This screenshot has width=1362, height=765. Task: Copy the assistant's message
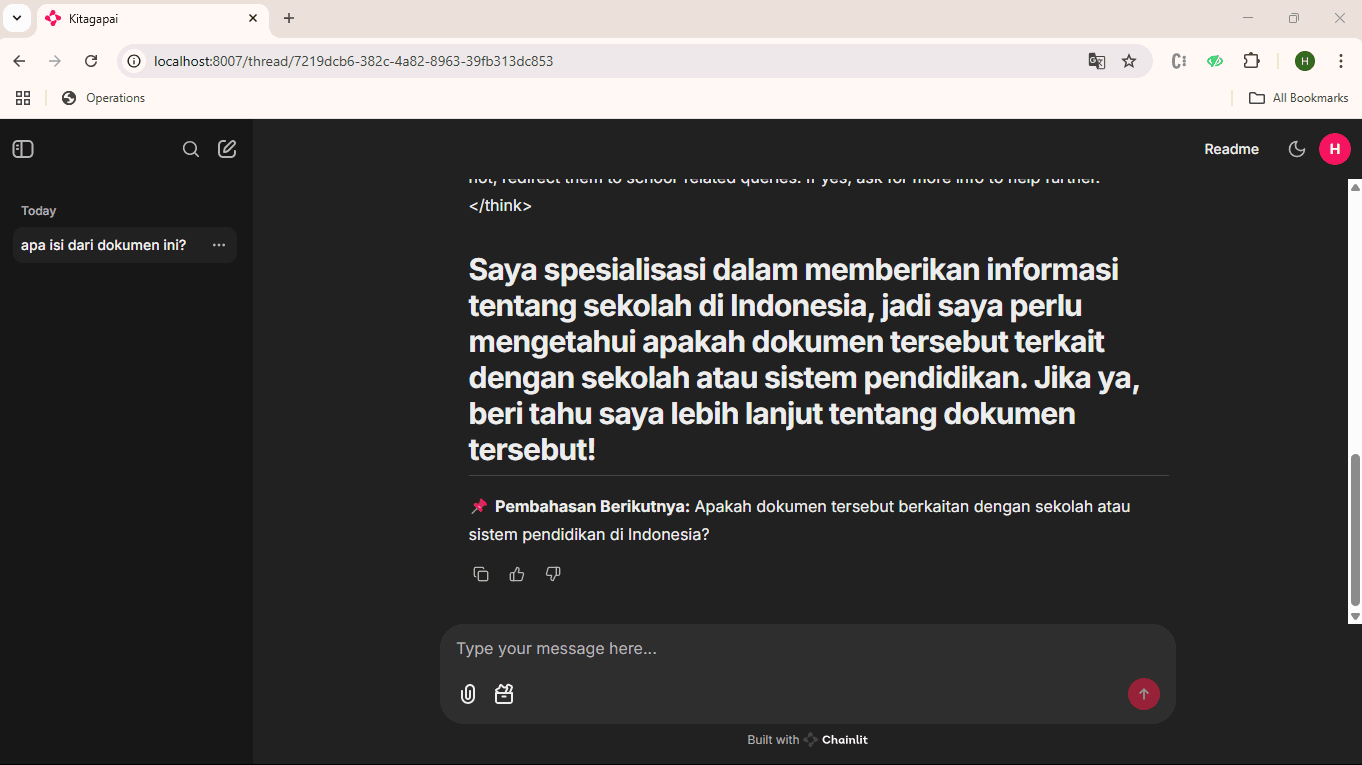coord(481,574)
